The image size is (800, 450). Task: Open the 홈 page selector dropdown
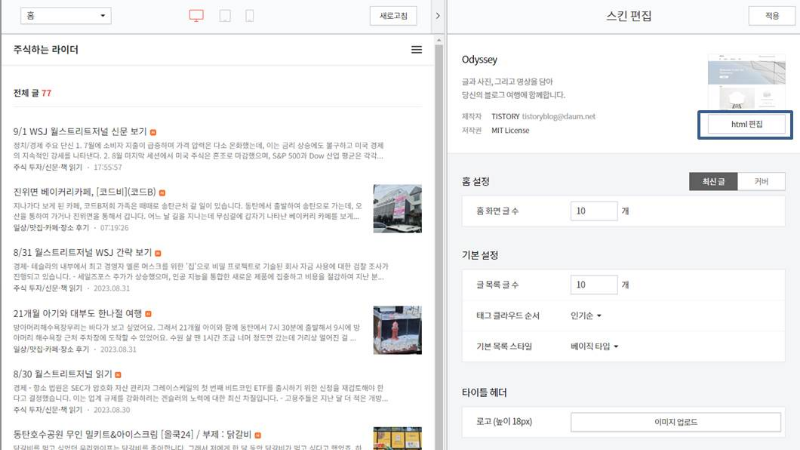click(66, 16)
